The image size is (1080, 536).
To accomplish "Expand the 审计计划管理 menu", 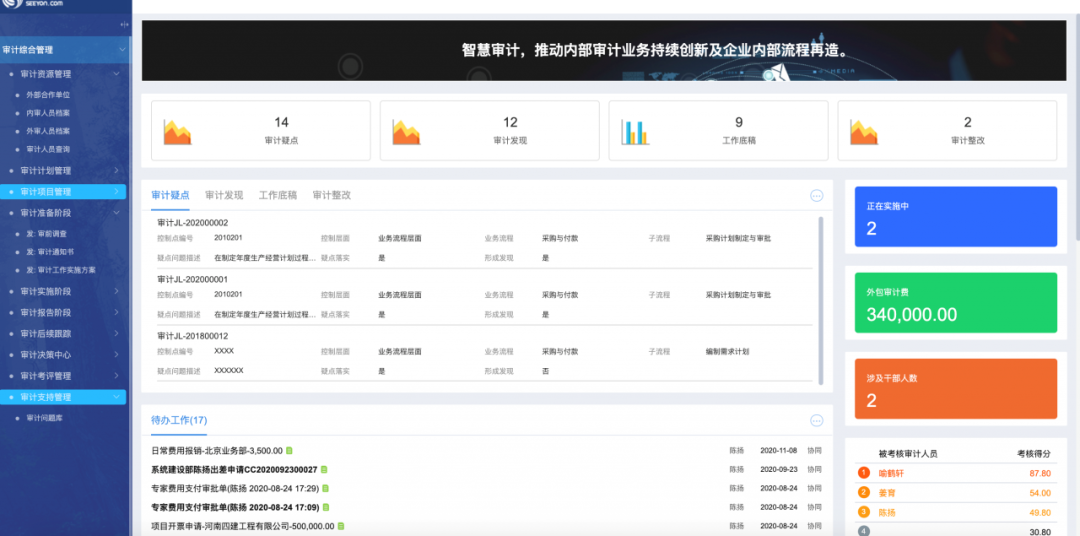I will tap(116, 171).
